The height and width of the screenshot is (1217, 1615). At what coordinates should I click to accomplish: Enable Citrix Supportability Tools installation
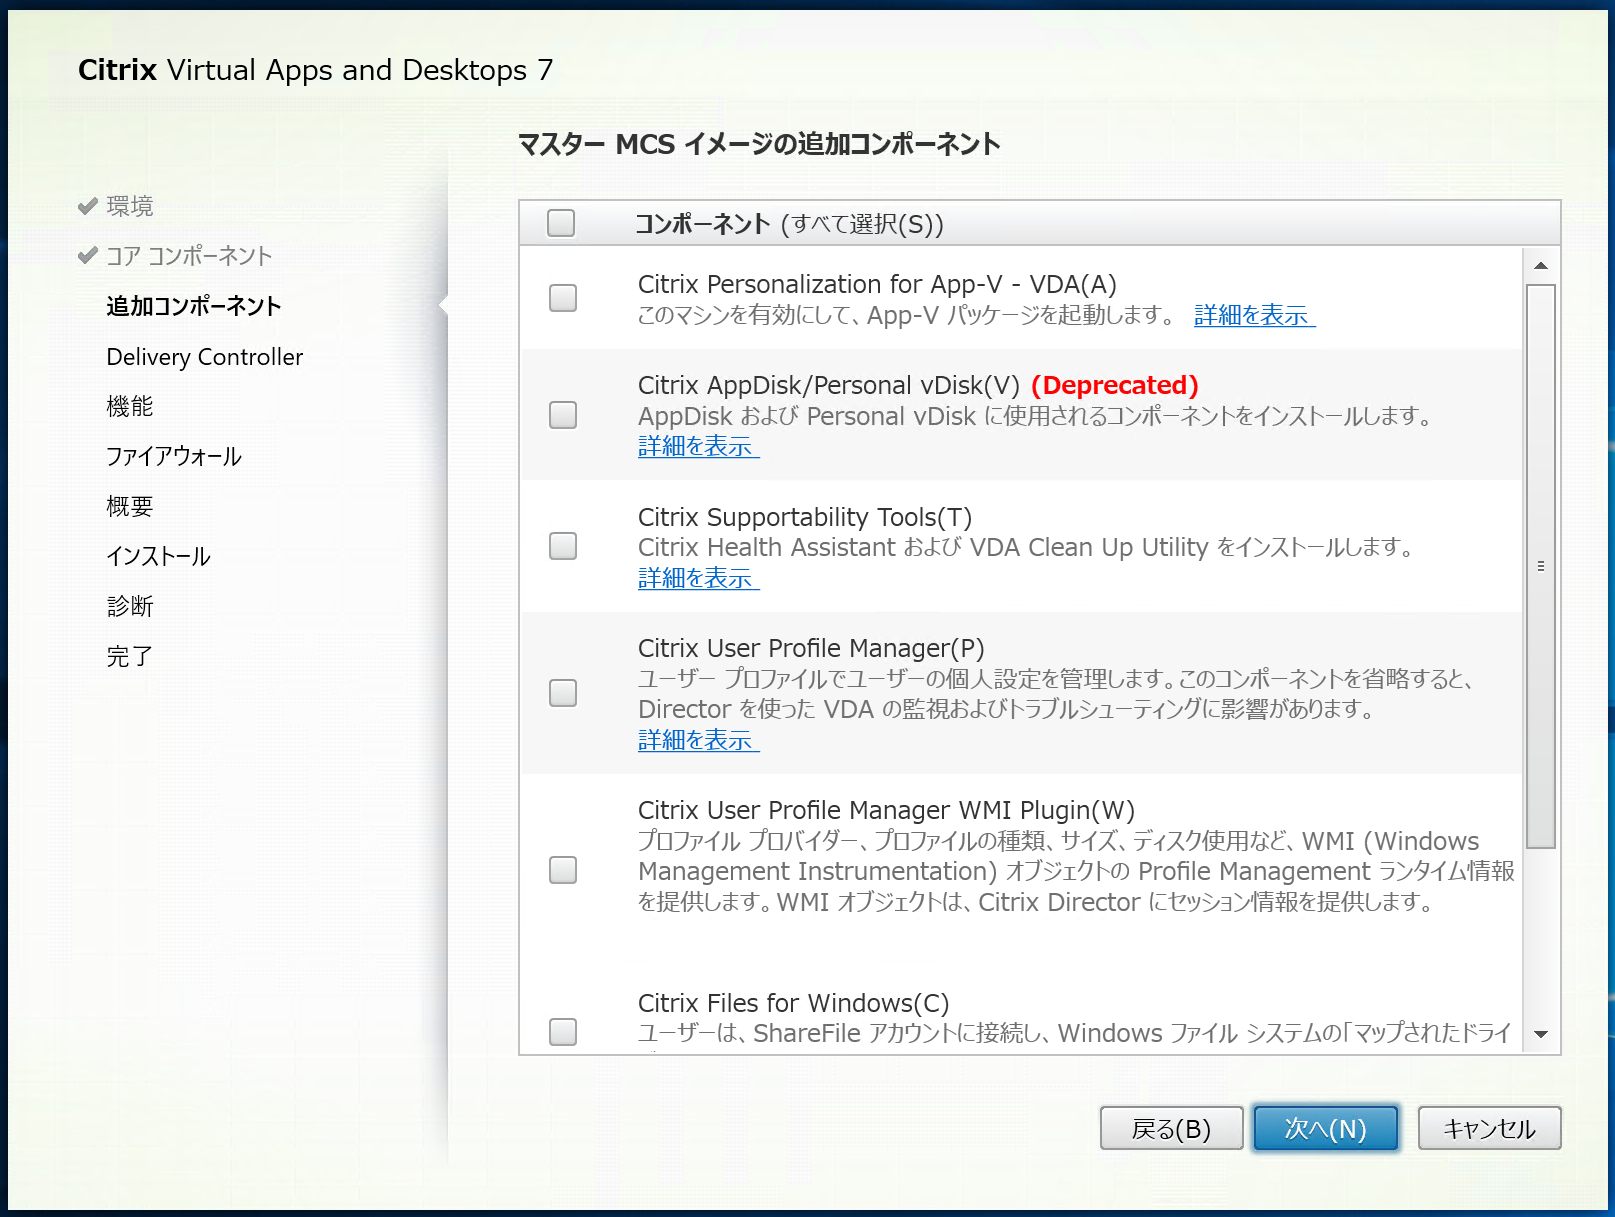(563, 546)
